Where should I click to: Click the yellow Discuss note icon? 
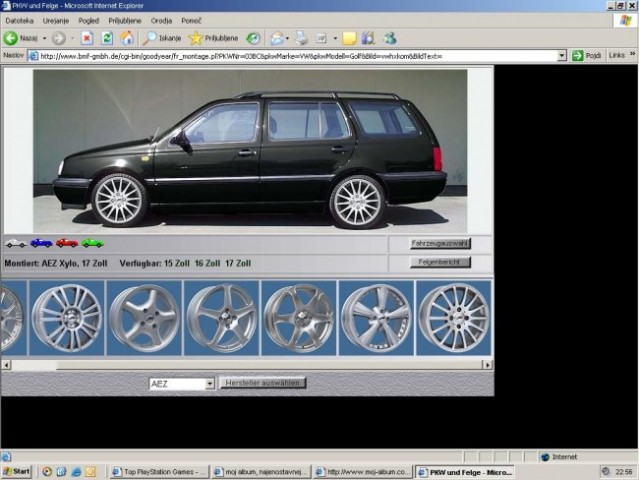coord(349,38)
